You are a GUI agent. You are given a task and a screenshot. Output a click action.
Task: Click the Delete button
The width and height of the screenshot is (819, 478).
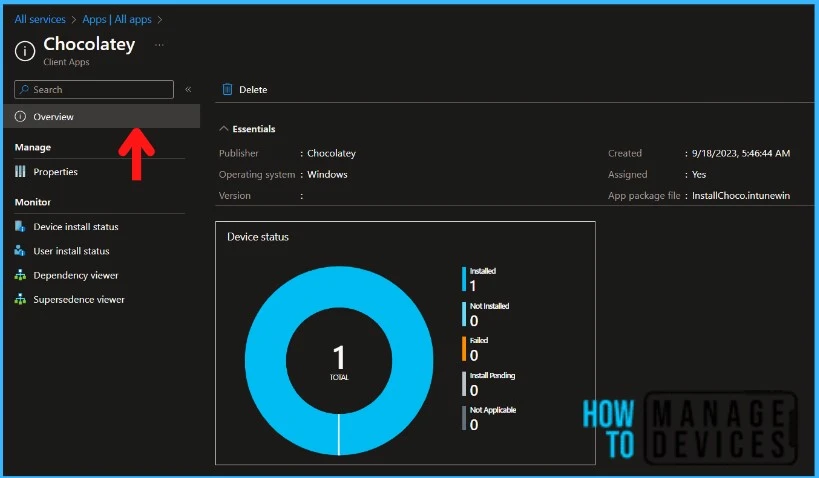pos(245,89)
